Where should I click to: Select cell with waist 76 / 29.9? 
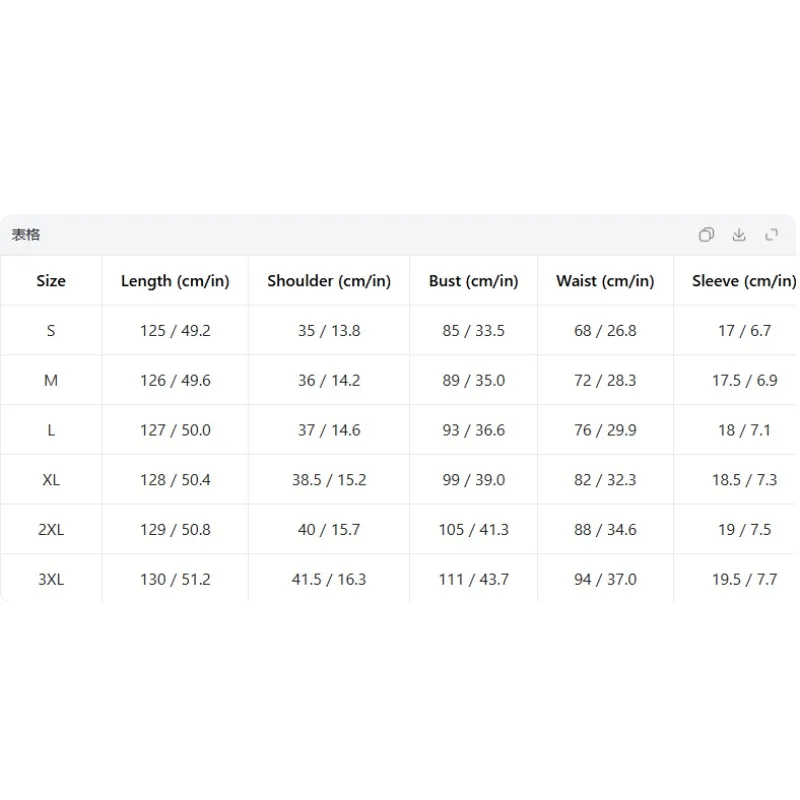click(x=605, y=430)
